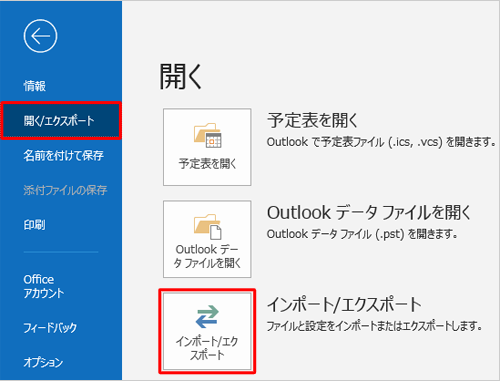Click the .ics, .vcs description text
Image resolution: width=500 pixels, height=381 pixels.
381,142
